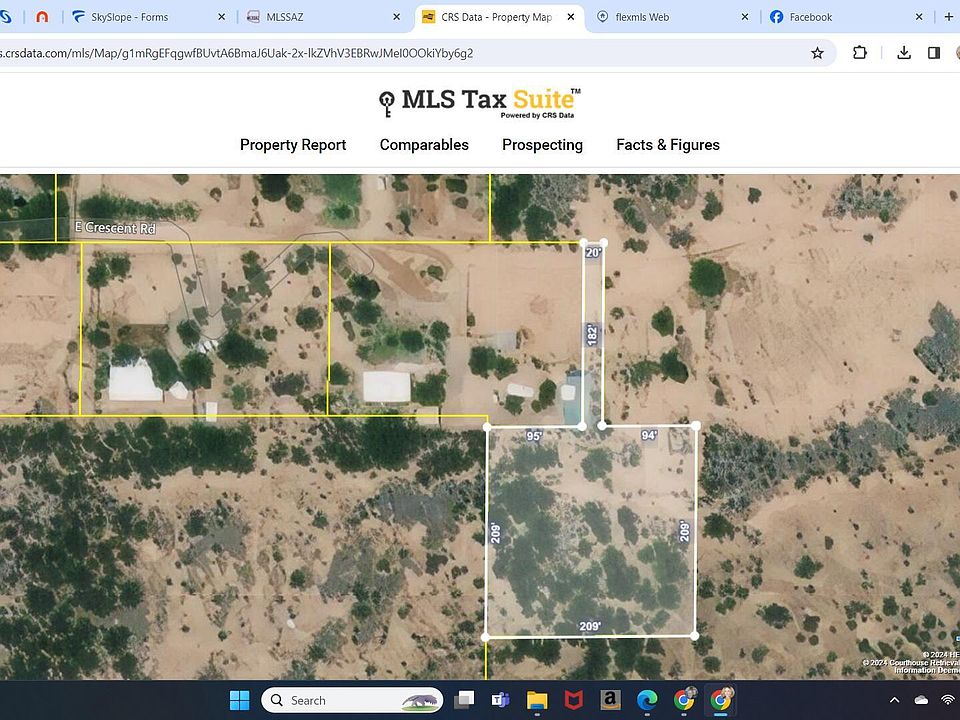
Task: Bookmark the page using the star icon
Action: point(818,52)
